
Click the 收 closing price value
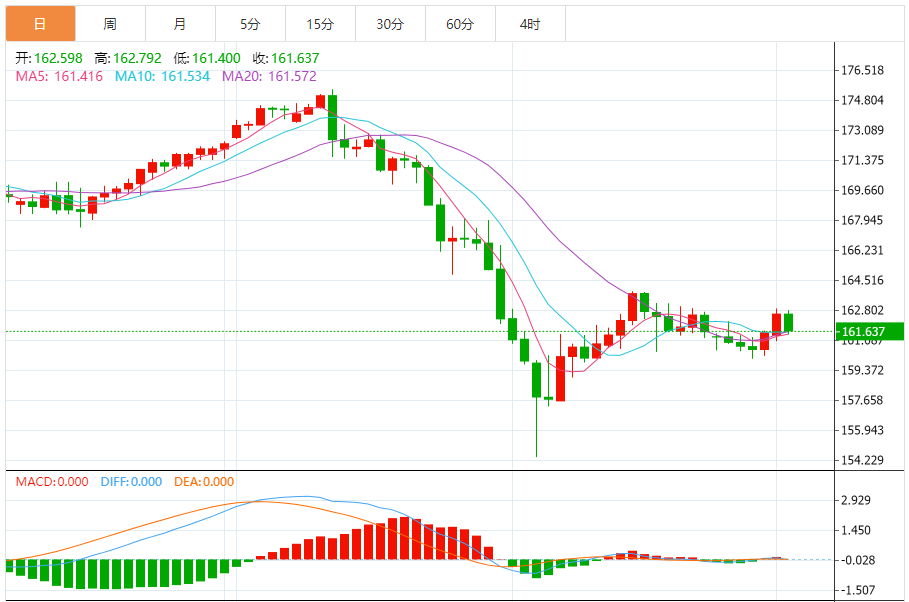click(x=295, y=58)
